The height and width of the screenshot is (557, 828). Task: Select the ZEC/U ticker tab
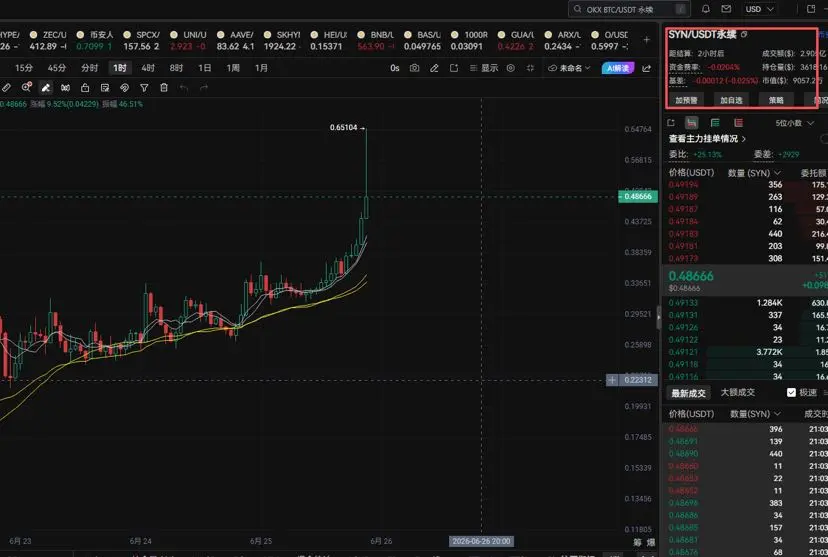(49, 41)
